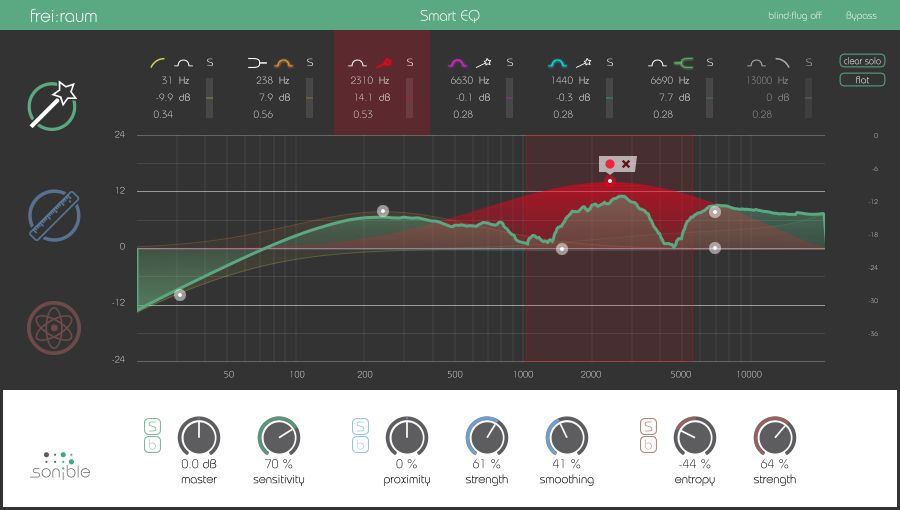Select orange bell filter icon for 238 Hz band
Image resolution: width=900 pixels, height=510 pixels.
(283, 62)
